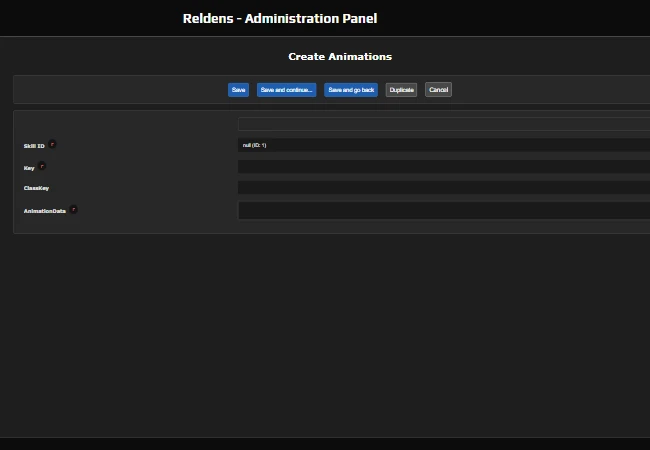
Task: Click the ClassKey label text
Action: click(x=36, y=188)
